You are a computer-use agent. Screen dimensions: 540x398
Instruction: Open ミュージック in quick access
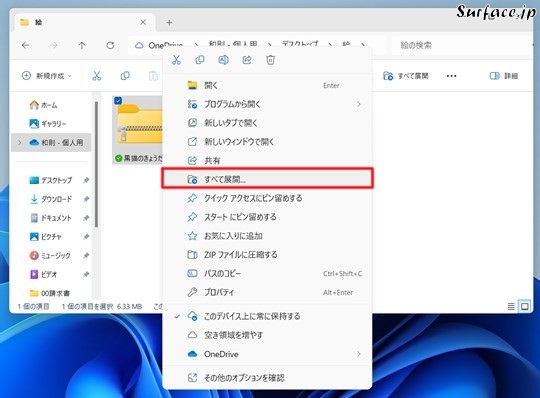pyautogui.click(x=50, y=255)
